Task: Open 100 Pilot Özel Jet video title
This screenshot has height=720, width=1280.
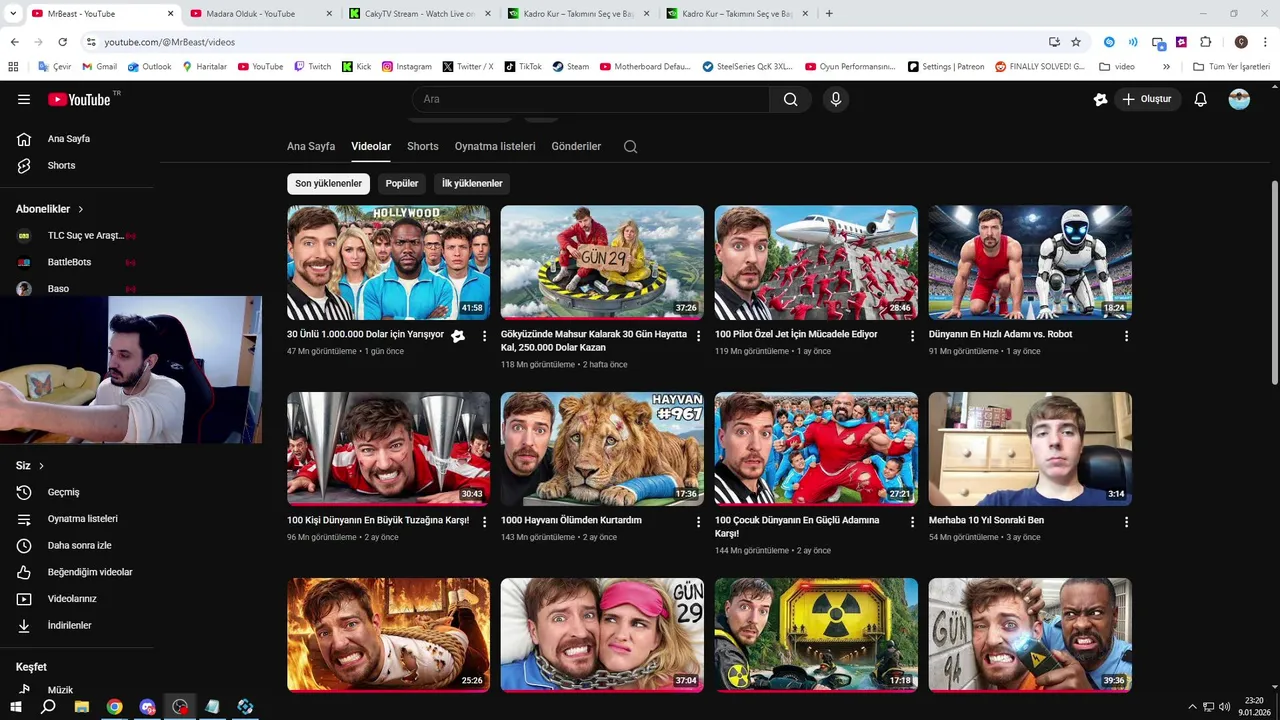Action: coord(796,334)
